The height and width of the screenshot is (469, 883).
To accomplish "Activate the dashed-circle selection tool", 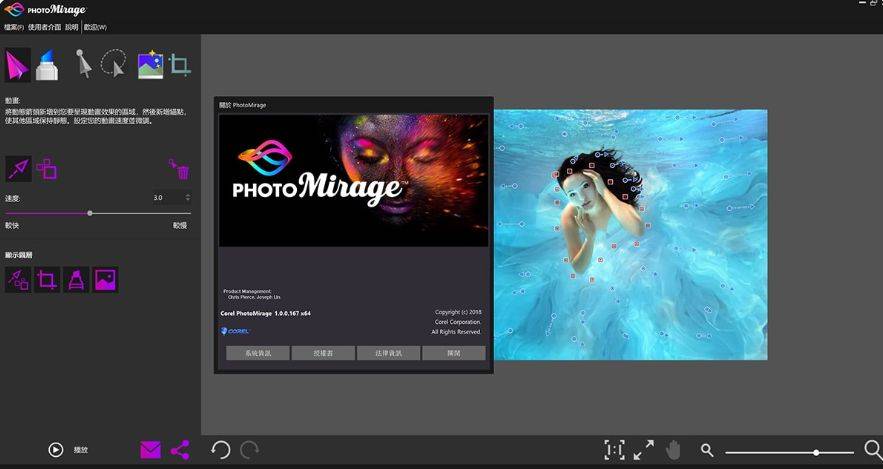I will 114,64.
